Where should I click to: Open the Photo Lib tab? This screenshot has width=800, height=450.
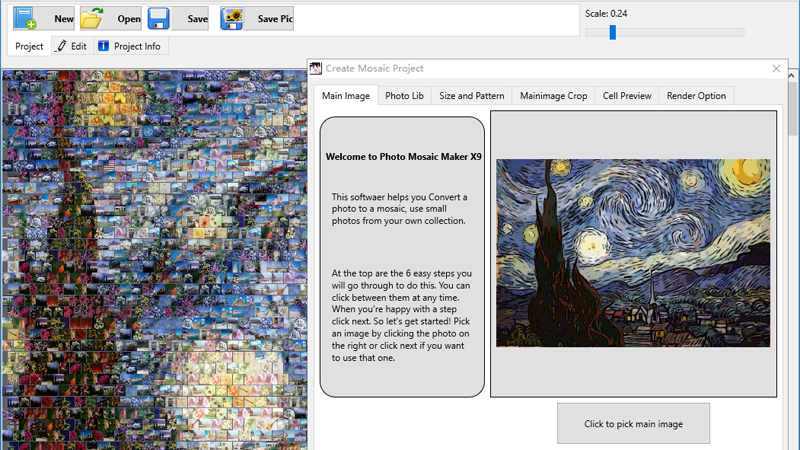(405, 96)
